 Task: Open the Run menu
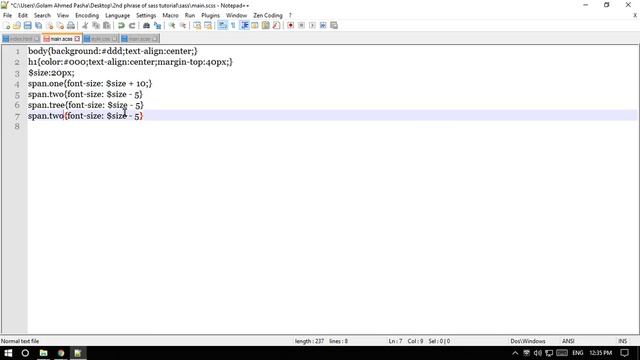click(190, 15)
